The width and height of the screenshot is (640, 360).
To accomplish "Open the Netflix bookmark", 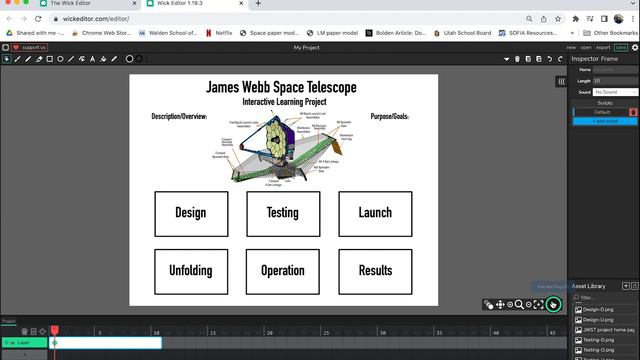I will (x=219, y=33).
